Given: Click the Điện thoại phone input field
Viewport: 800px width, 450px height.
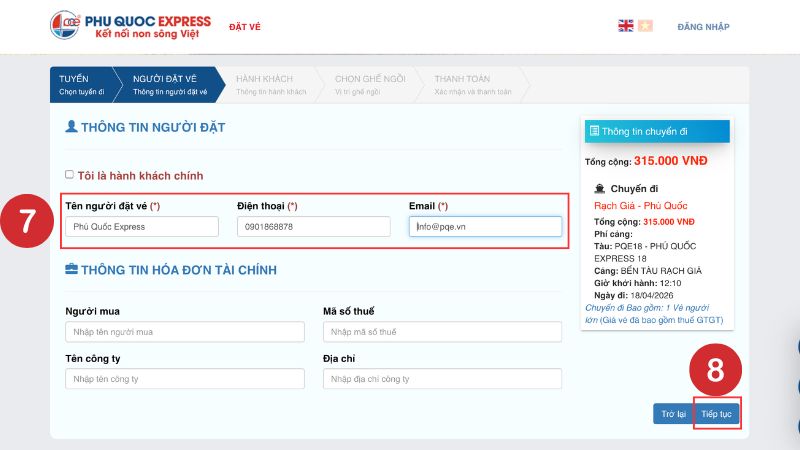Looking at the screenshot, I should click(x=314, y=227).
